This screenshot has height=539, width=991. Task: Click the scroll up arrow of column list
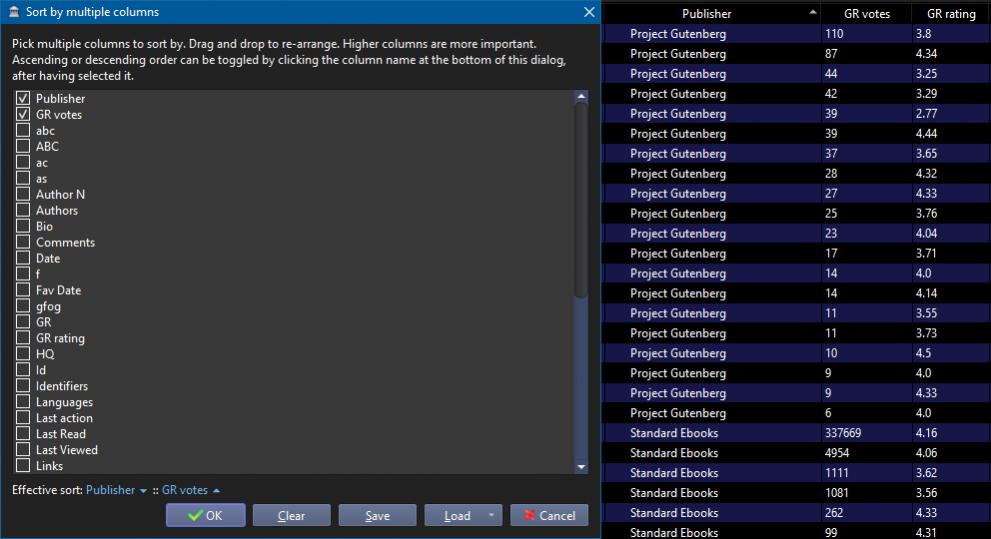click(x=581, y=97)
